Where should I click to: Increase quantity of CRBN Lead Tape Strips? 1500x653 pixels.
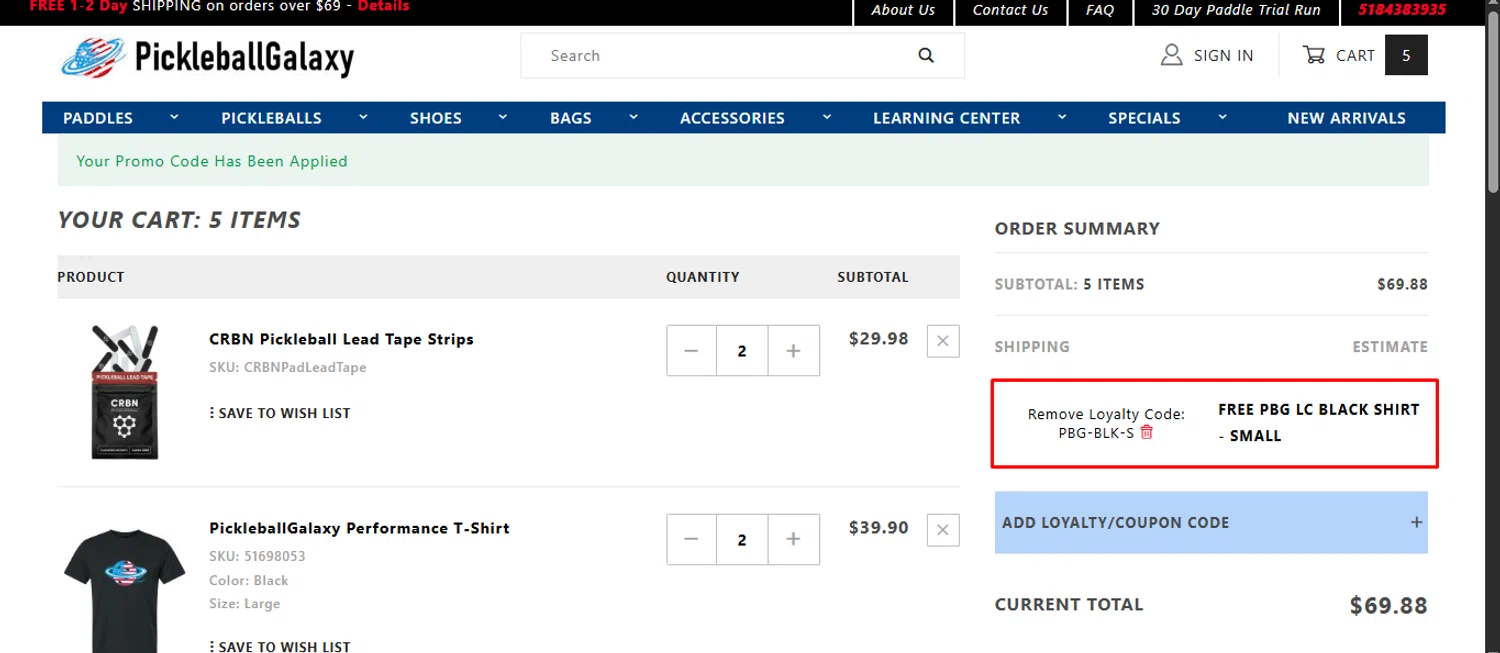(x=794, y=351)
